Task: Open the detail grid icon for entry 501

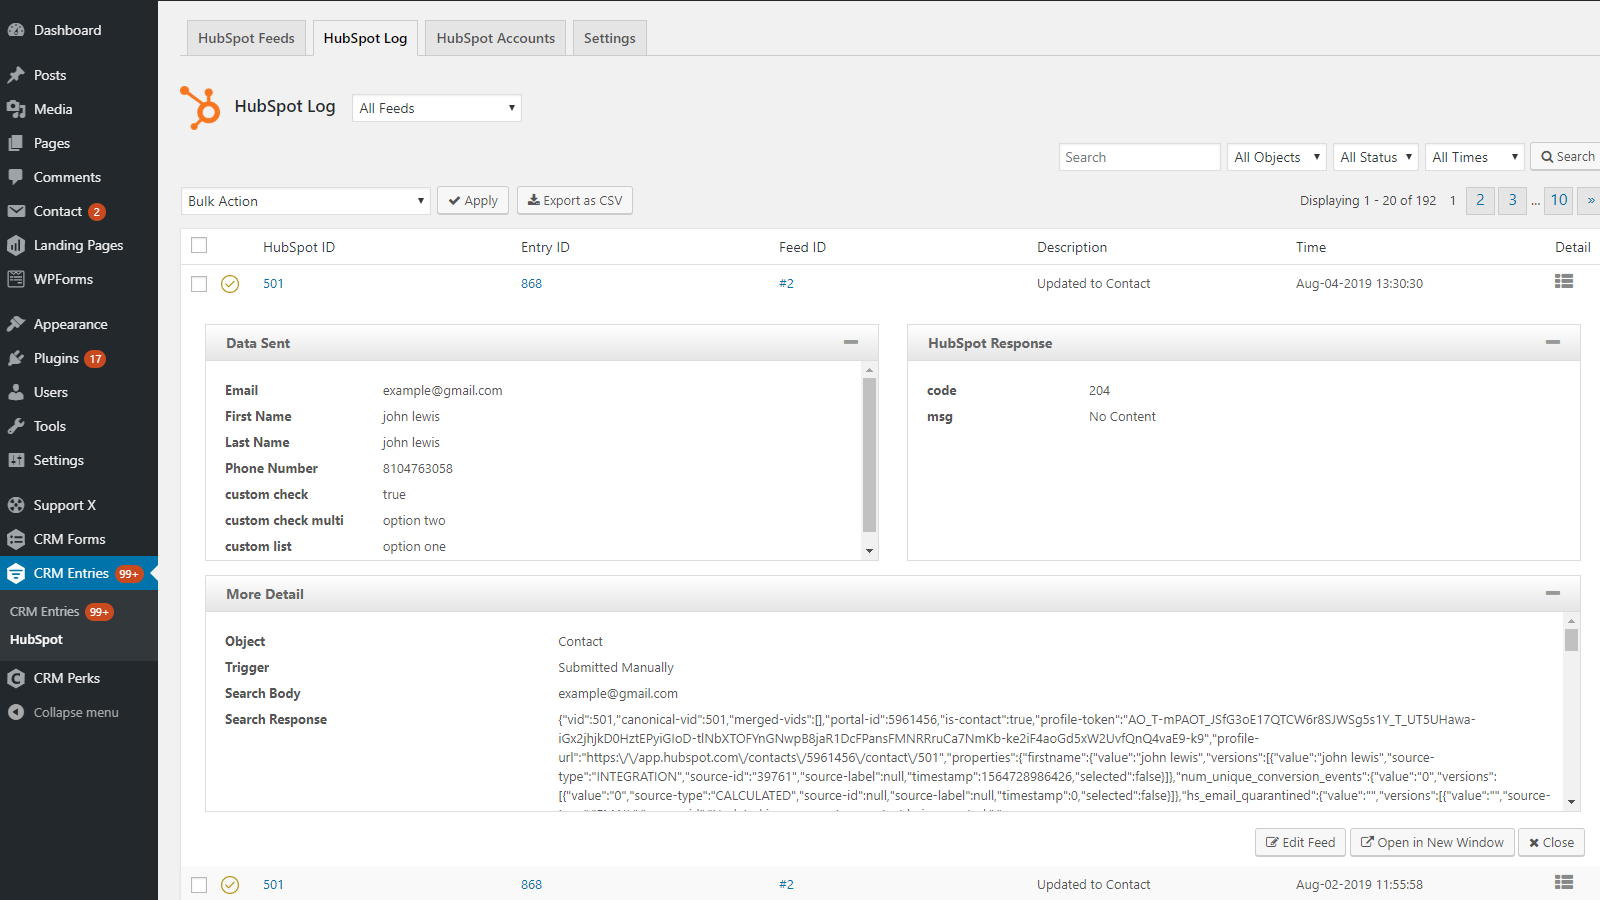Action: click(x=1564, y=282)
